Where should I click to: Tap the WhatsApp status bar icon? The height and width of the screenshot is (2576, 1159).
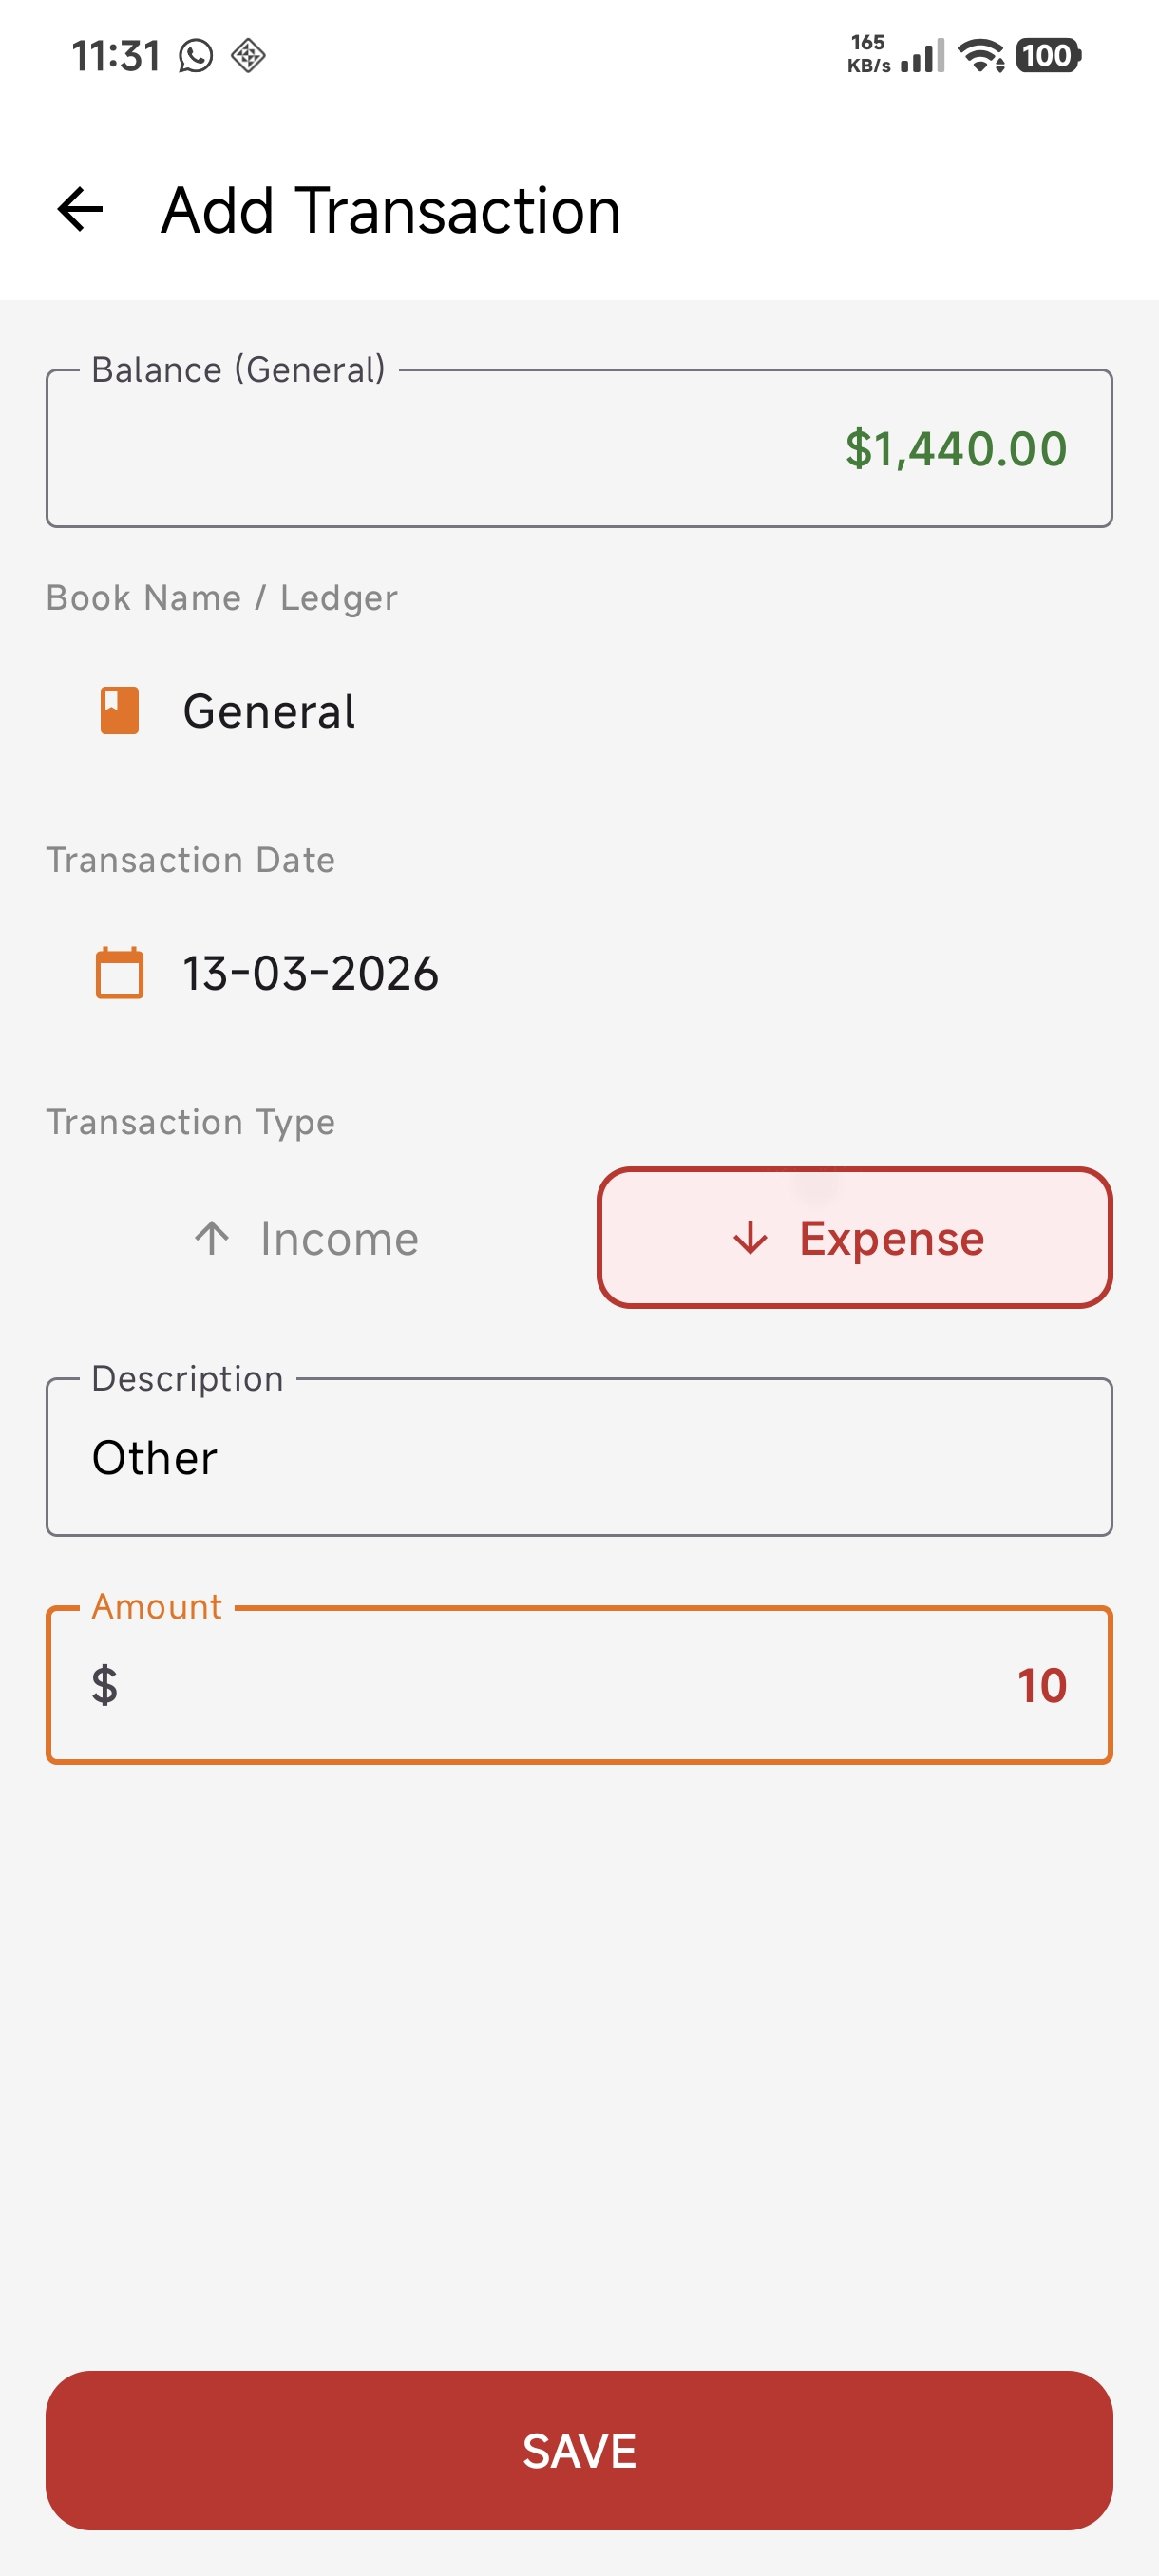pos(196,56)
